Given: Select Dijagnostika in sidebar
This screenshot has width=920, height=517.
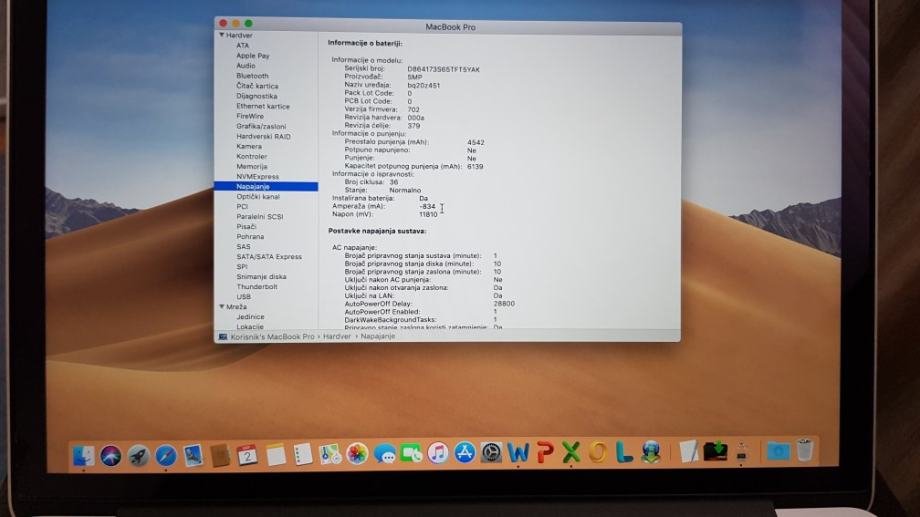Looking at the screenshot, I should pyautogui.click(x=256, y=96).
